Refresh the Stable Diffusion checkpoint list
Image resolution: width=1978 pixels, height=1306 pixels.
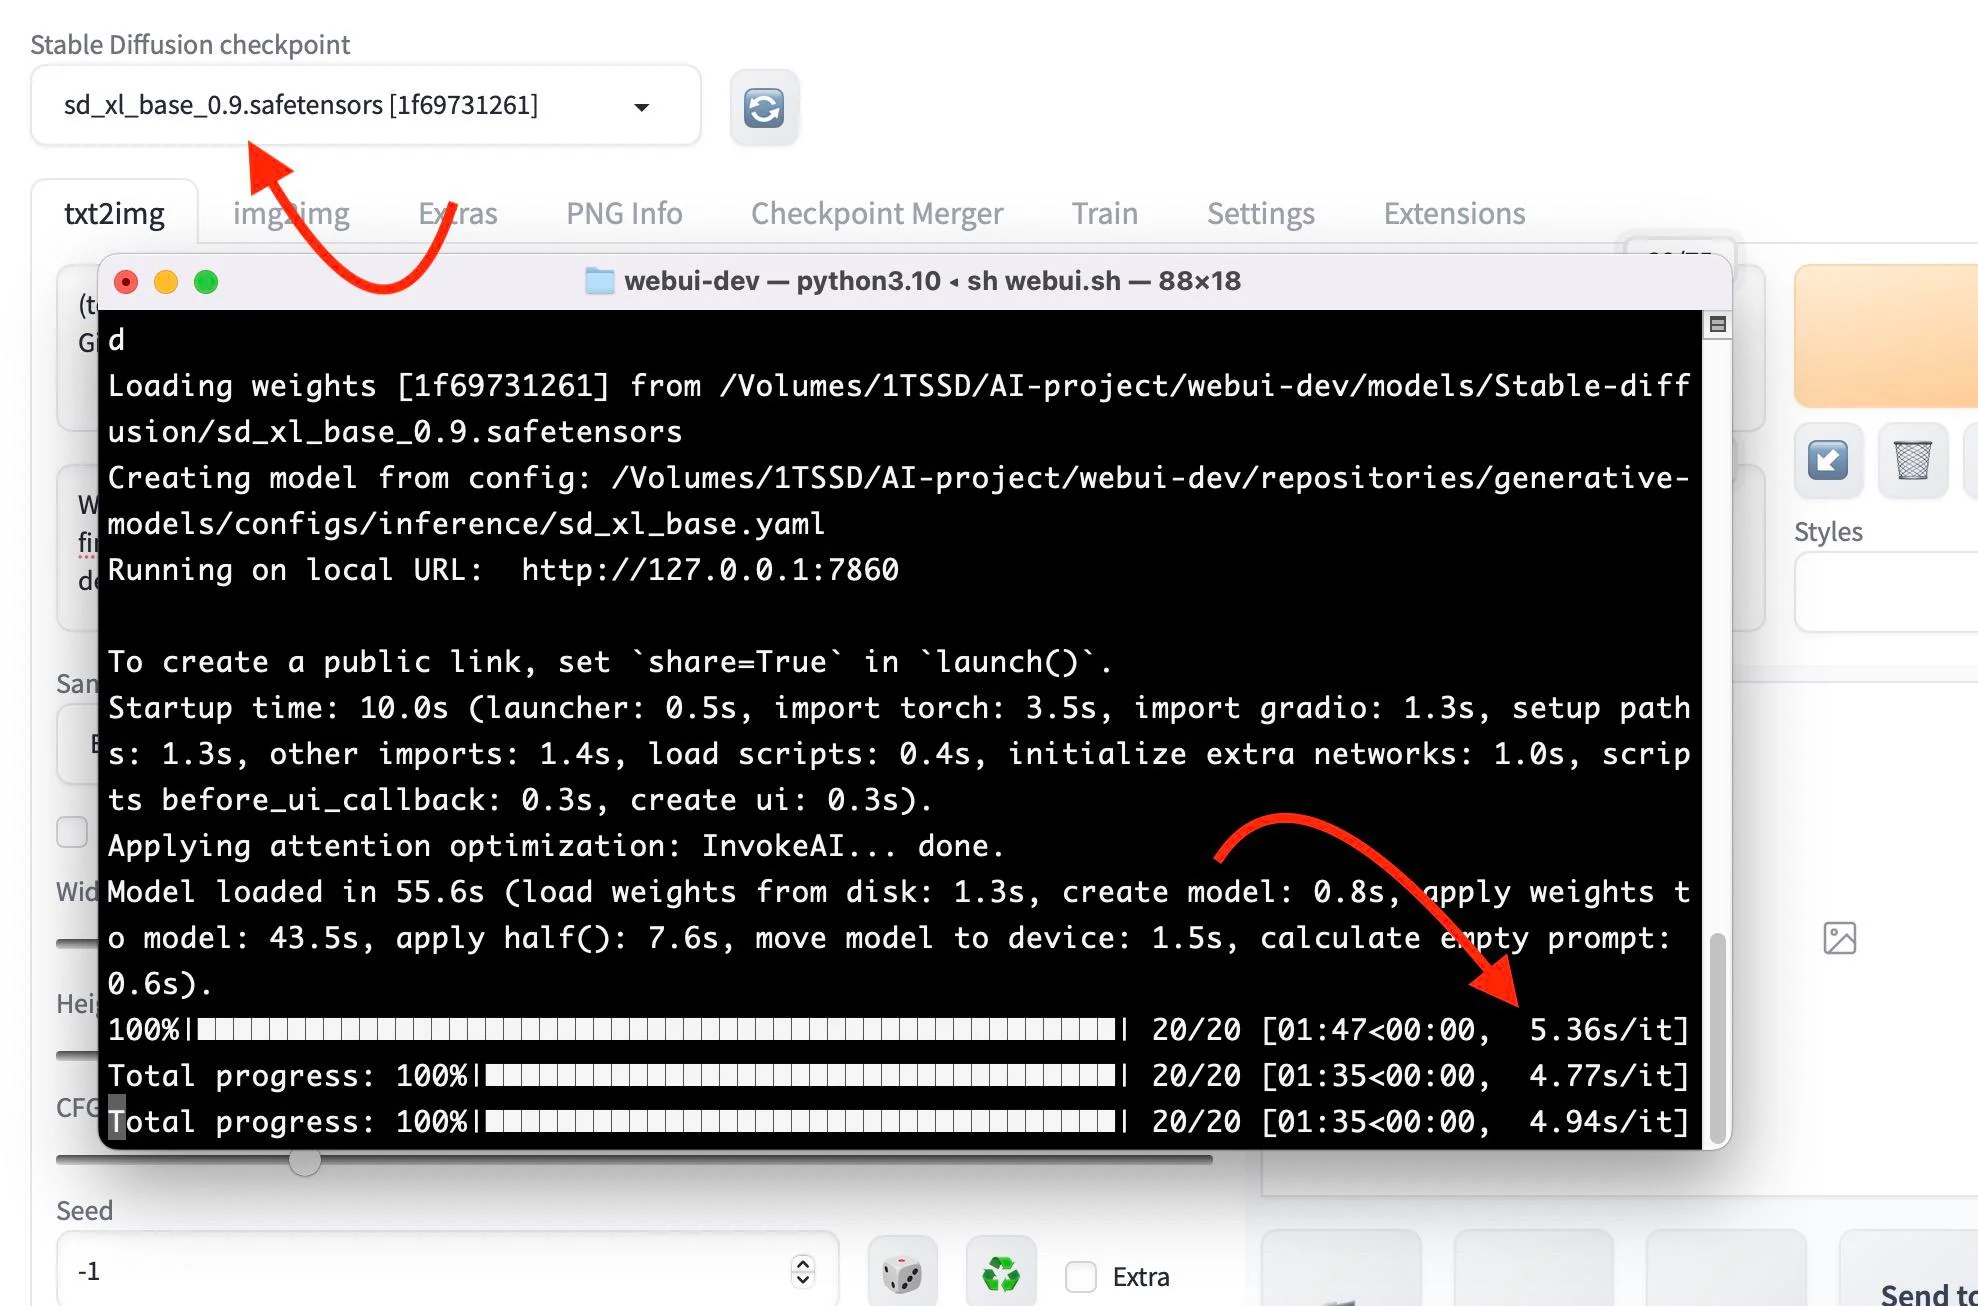[764, 107]
